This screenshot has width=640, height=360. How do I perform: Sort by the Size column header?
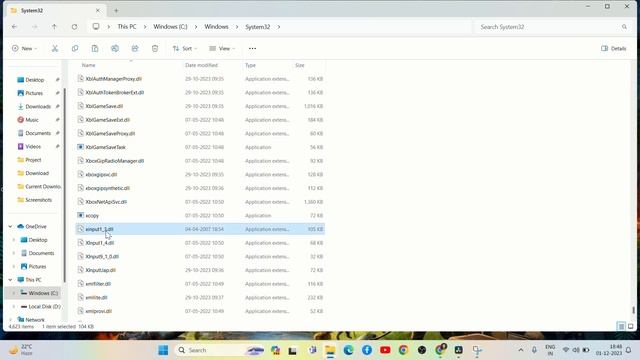[x=300, y=65]
